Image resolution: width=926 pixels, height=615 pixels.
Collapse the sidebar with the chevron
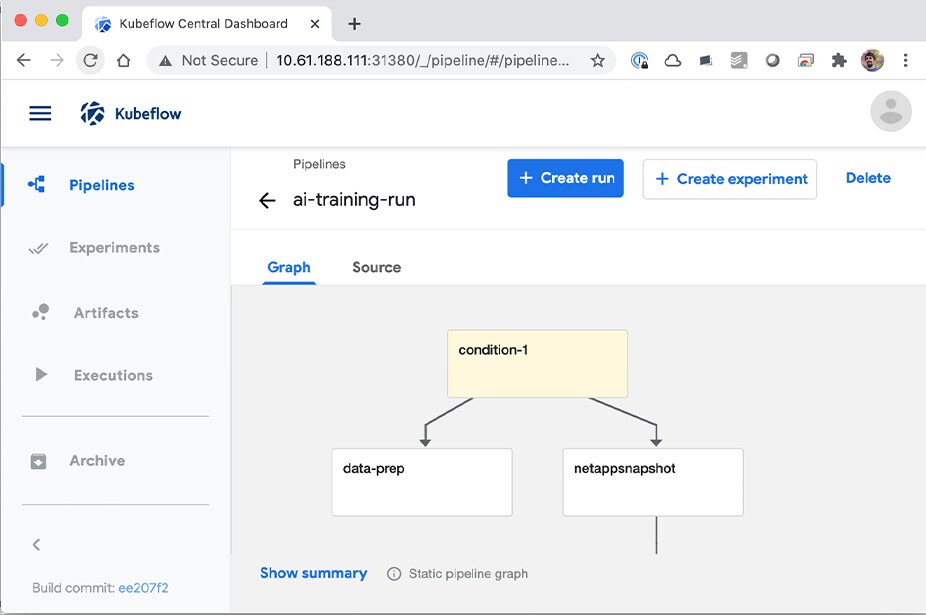point(37,545)
